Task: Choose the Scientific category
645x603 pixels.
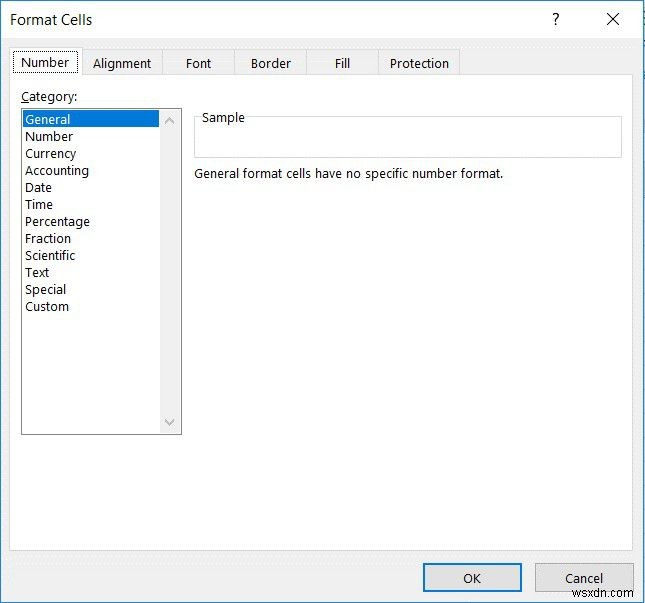Action: (x=50, y=256)
